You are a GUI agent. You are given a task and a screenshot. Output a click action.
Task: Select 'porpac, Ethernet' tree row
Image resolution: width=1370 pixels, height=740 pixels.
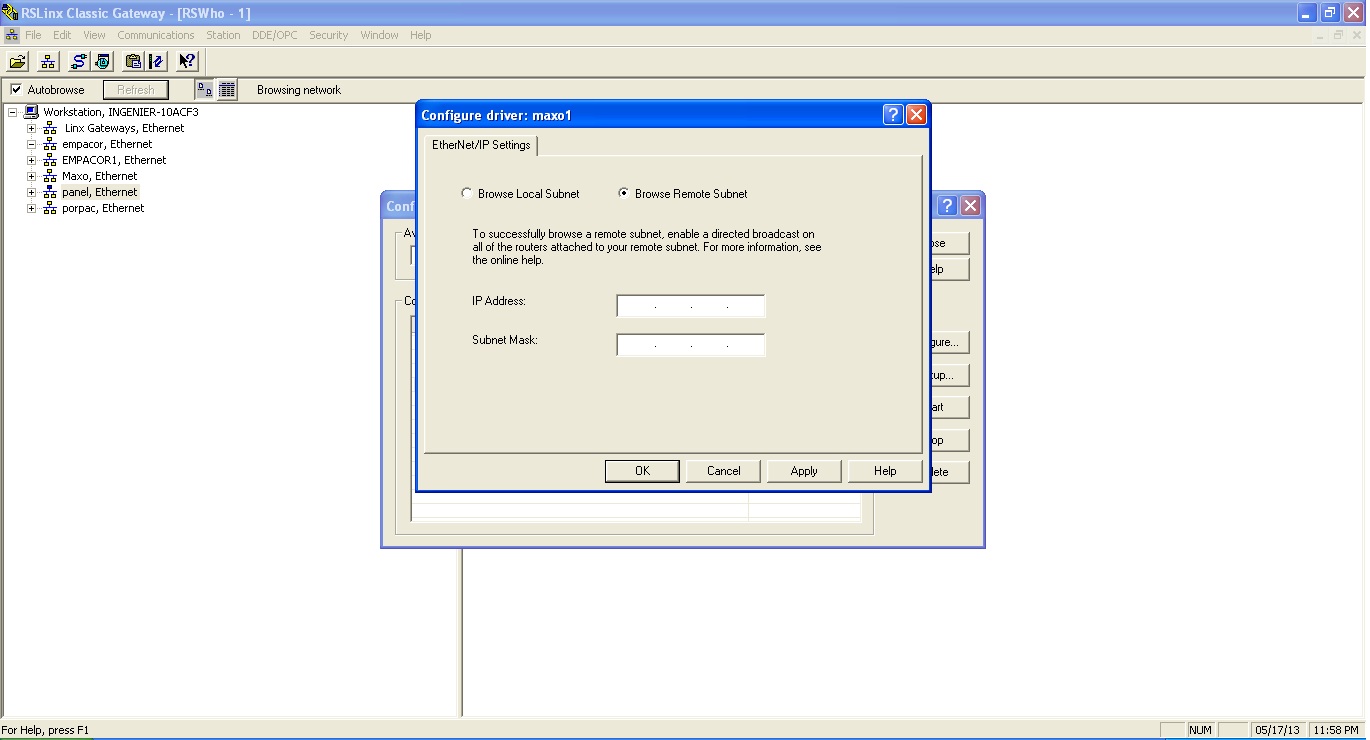(x=103, y=208)
